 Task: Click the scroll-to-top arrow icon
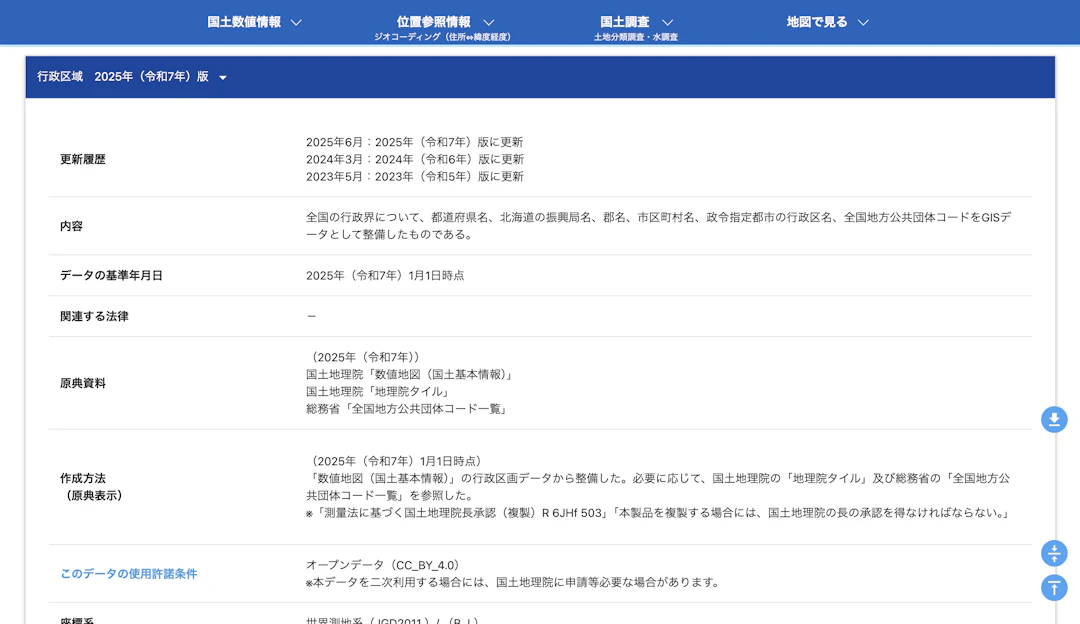[1054, 588]
